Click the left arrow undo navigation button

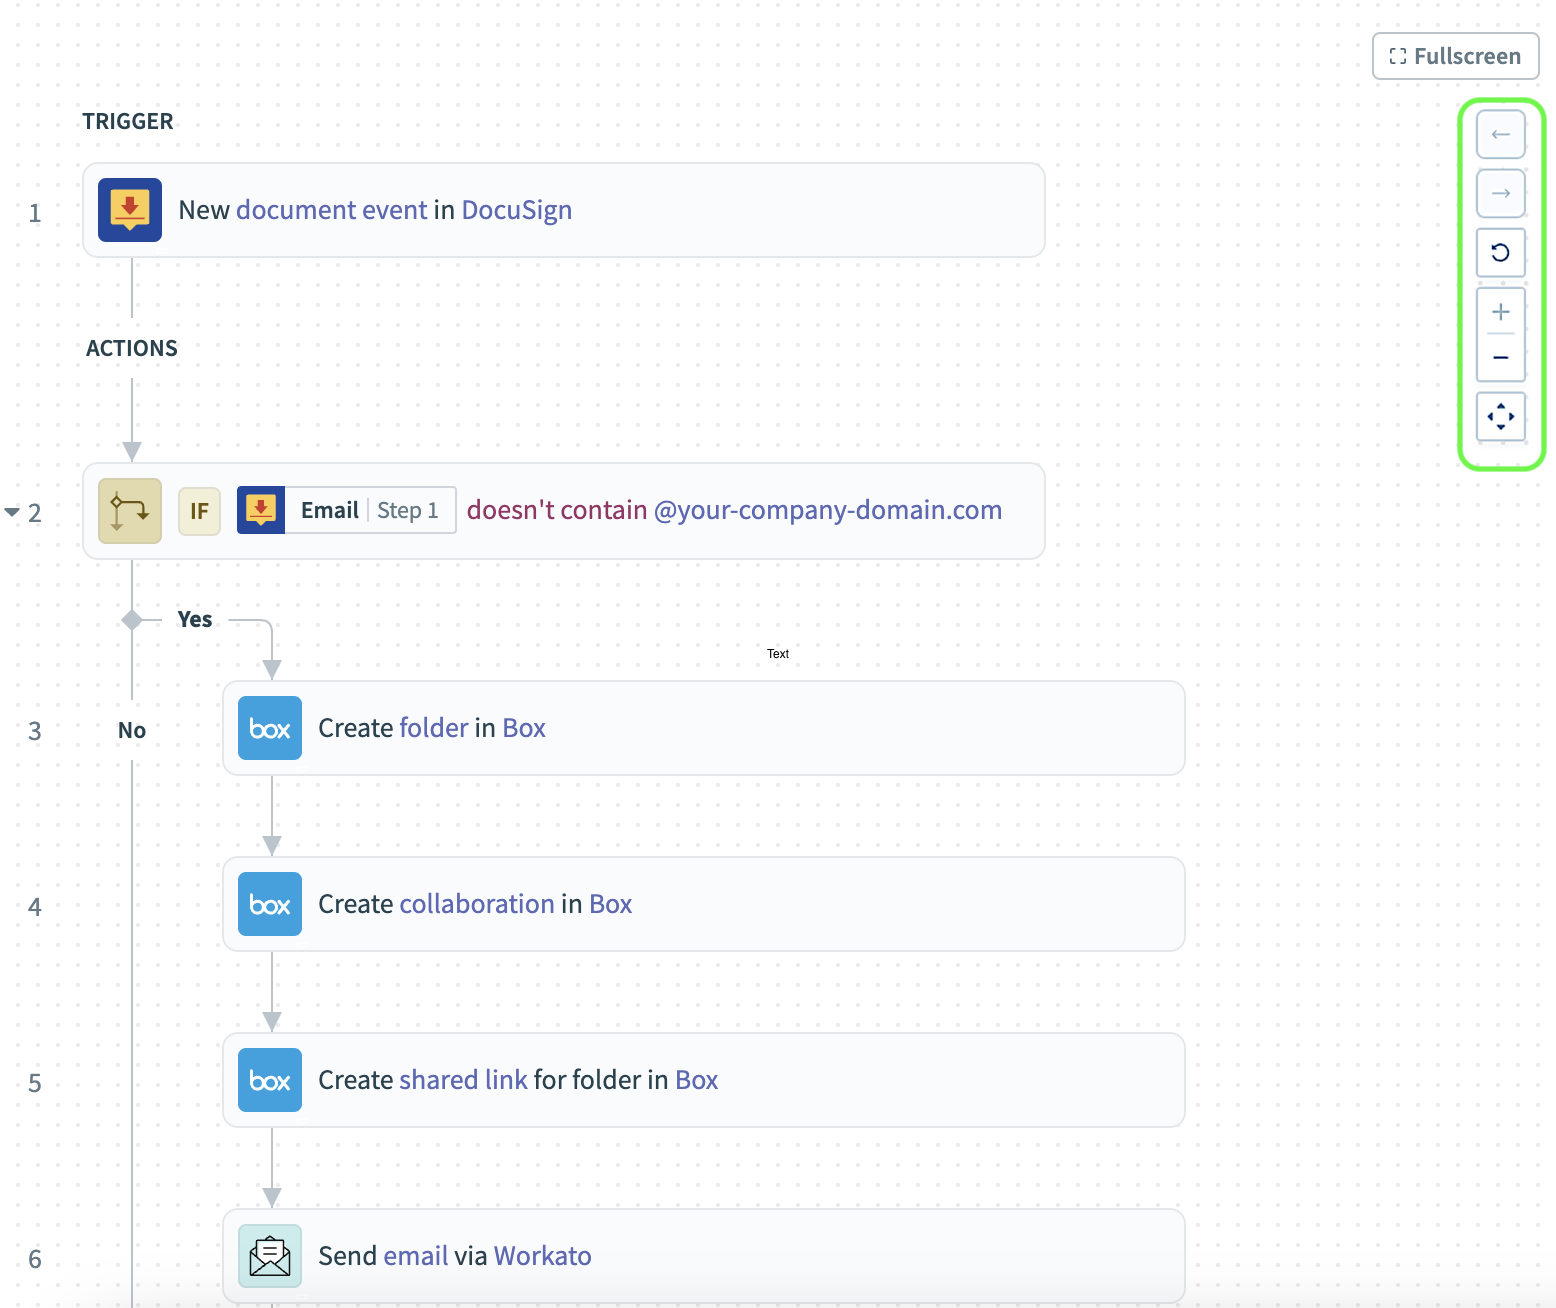tap(1501, 134)
